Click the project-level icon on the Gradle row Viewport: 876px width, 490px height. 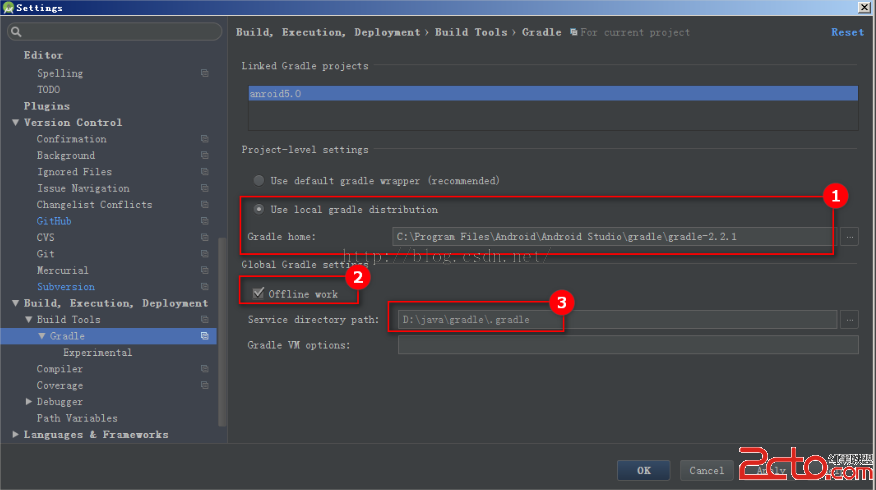(x=204, y=336)
